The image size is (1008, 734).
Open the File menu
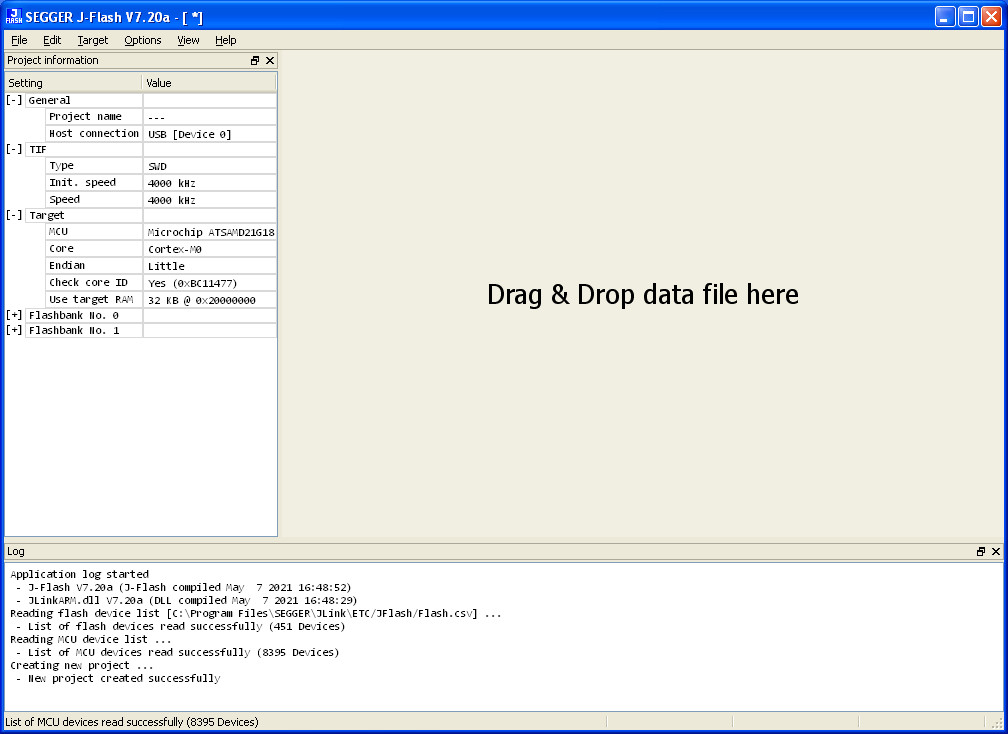click(x=19, y=40)
